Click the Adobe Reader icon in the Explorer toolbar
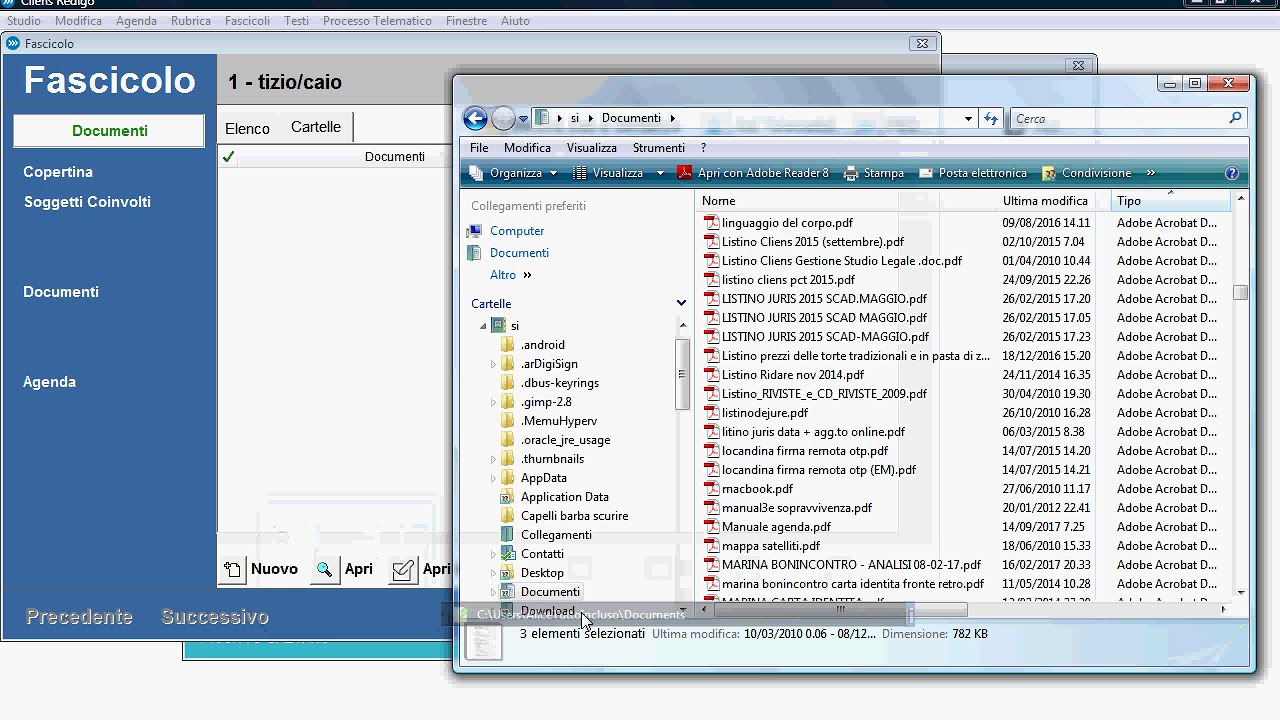The image size is (1280, 720). tap(685, 173)
